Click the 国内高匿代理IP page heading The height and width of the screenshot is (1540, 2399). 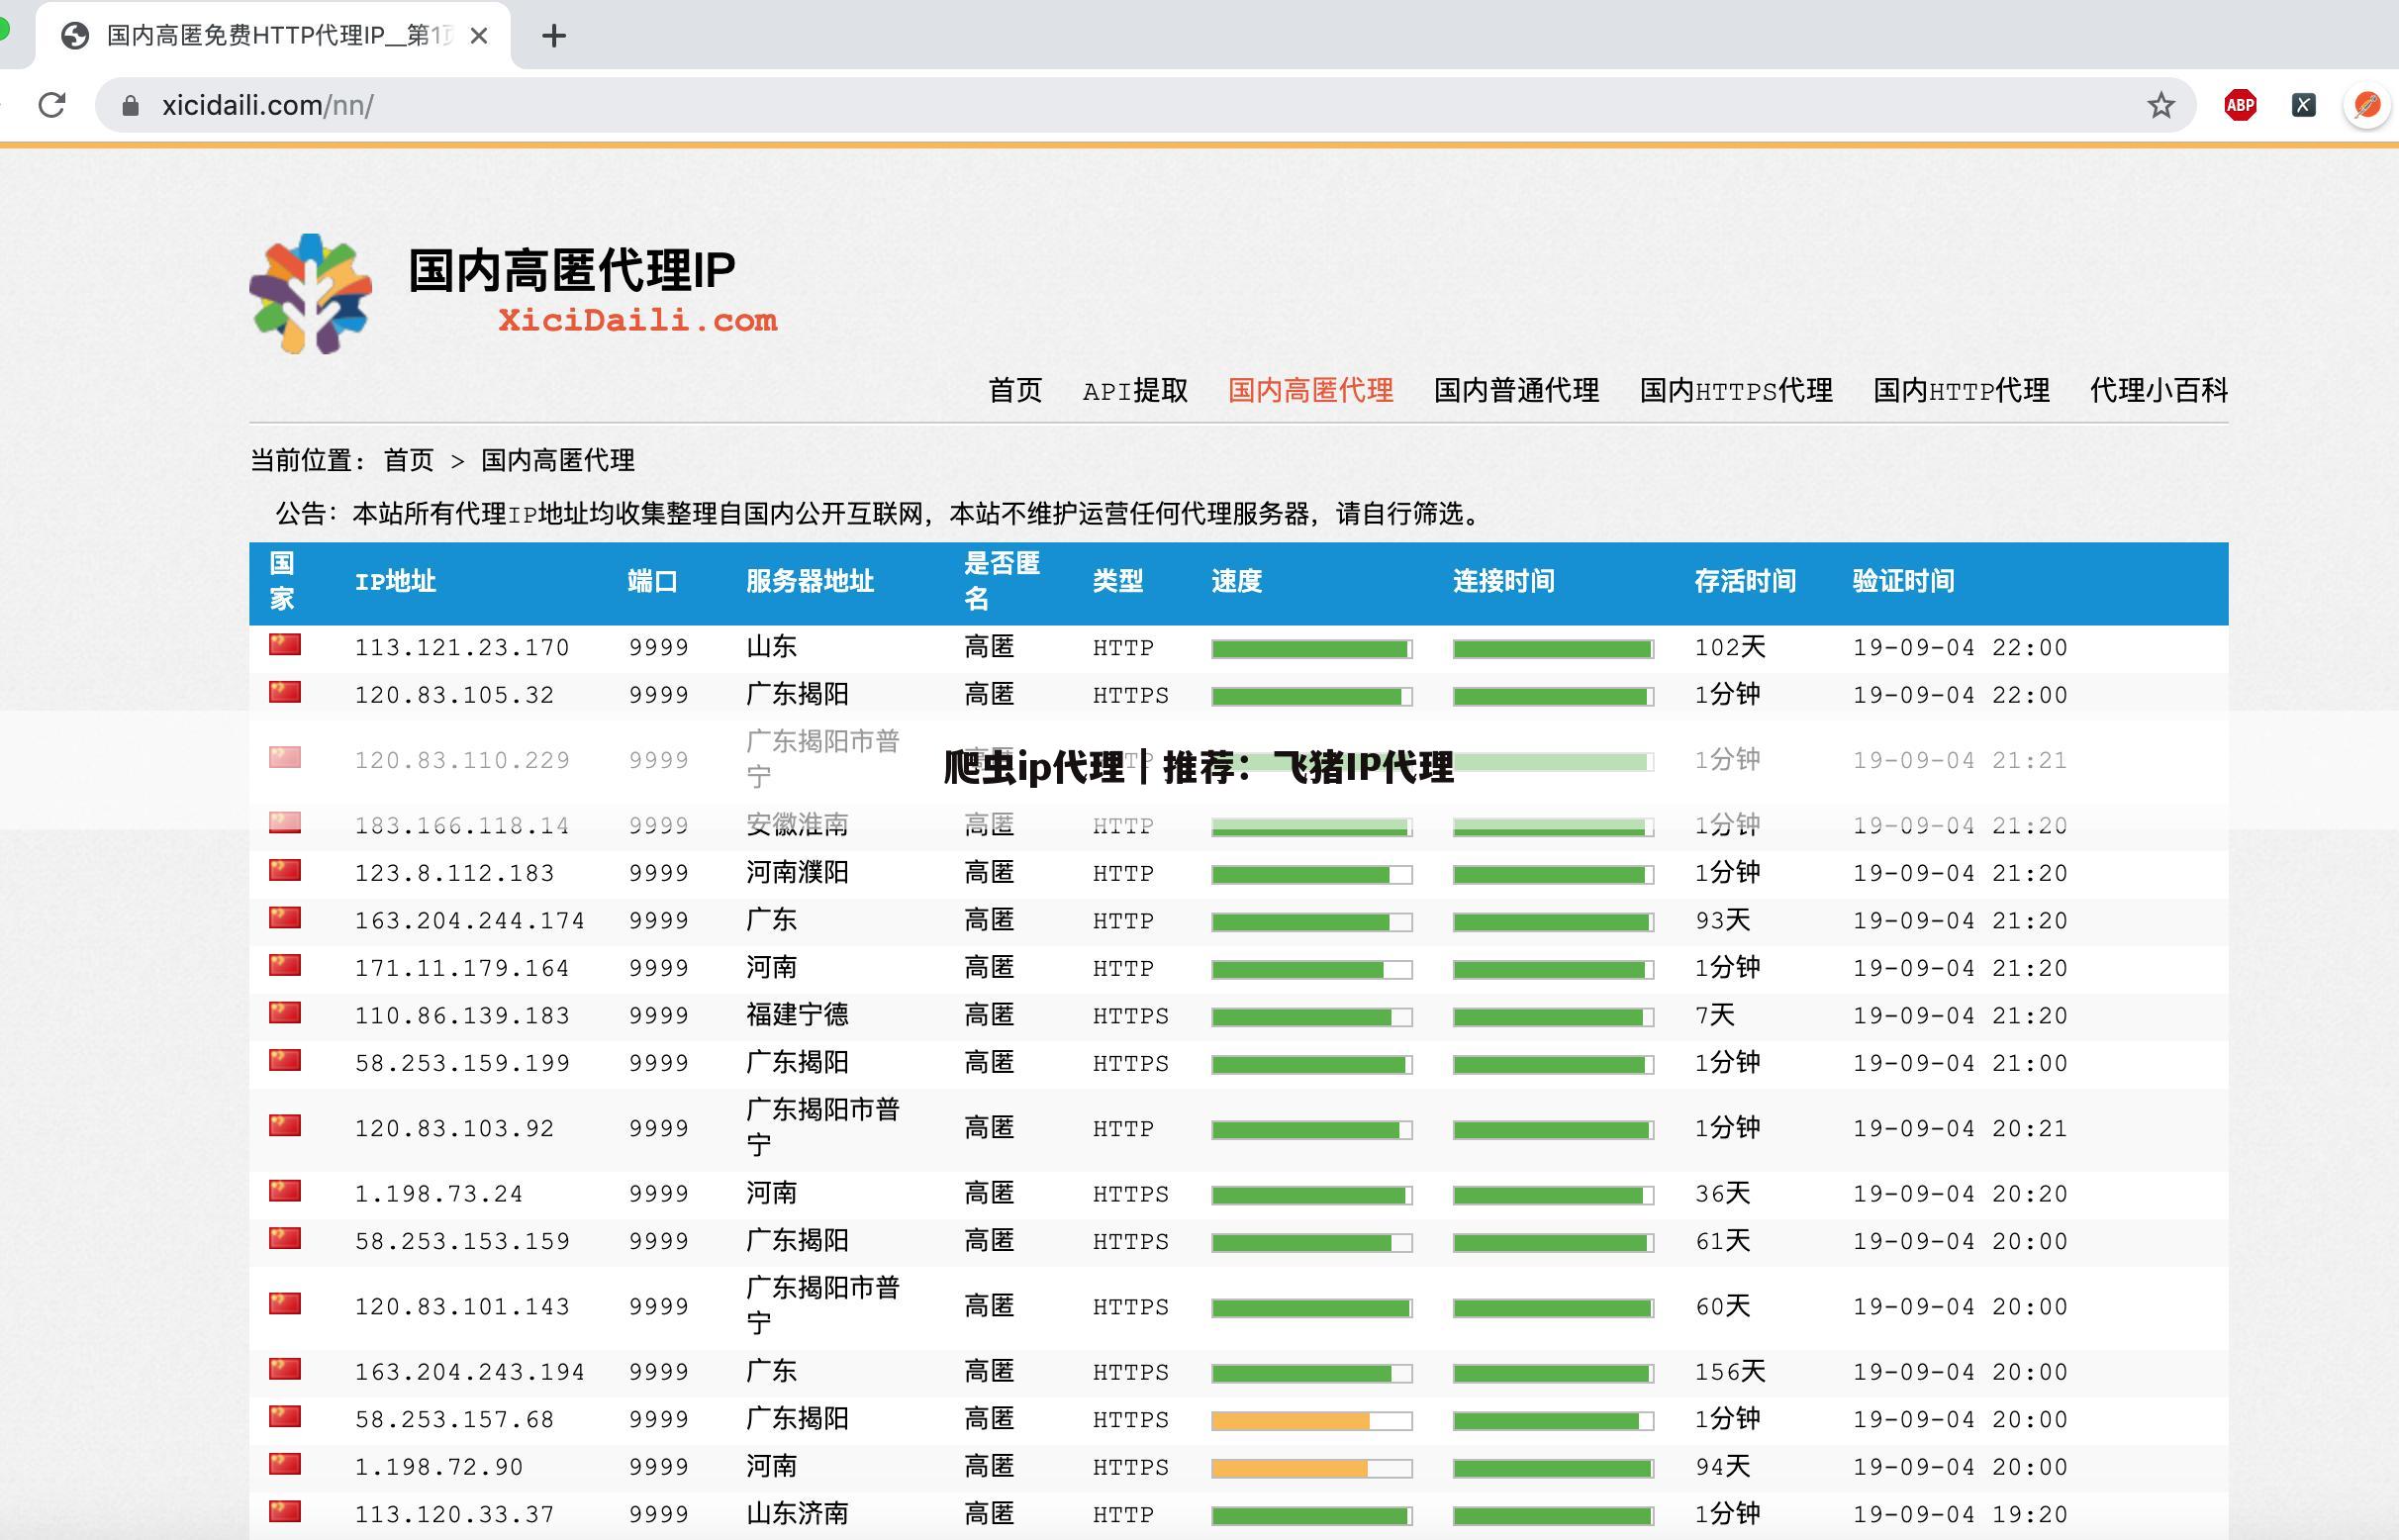pyautogui.click(x=572, y=271)
